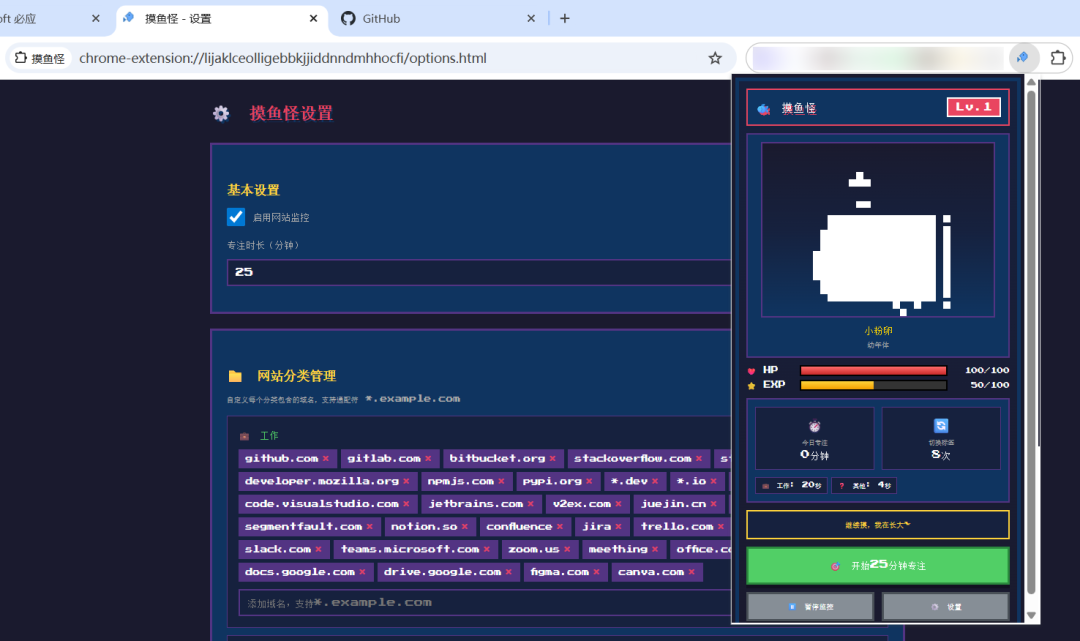Close the GitHub tab
This screenshot has width=1080, height=641.
coord(531,19)
